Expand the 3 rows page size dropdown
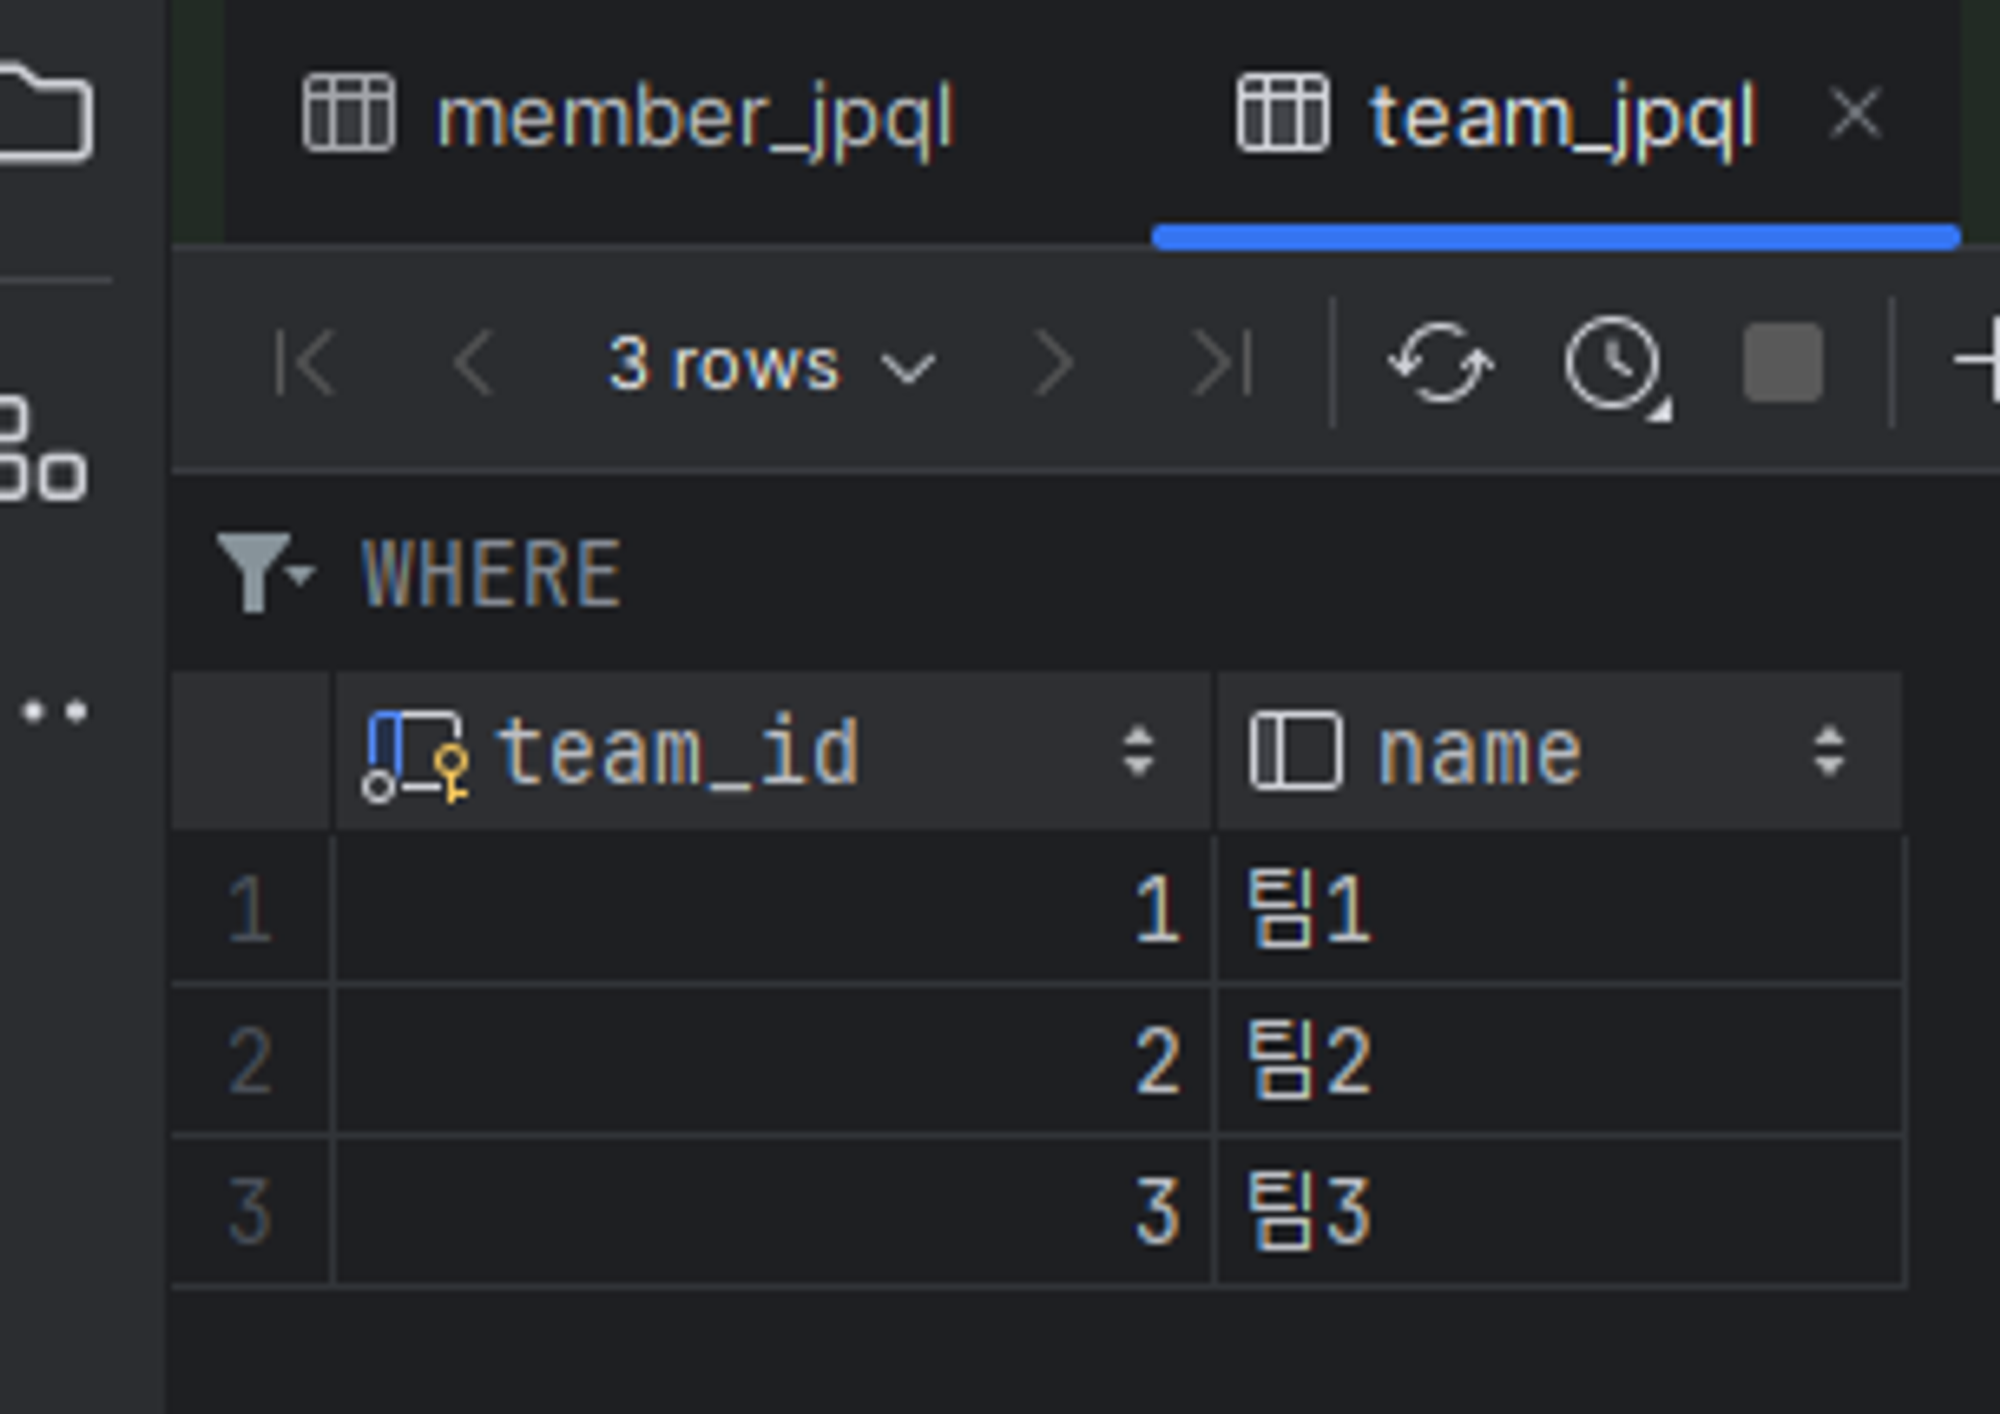This screenshot has height=1414, width=2000. click(x=770, y=365)
